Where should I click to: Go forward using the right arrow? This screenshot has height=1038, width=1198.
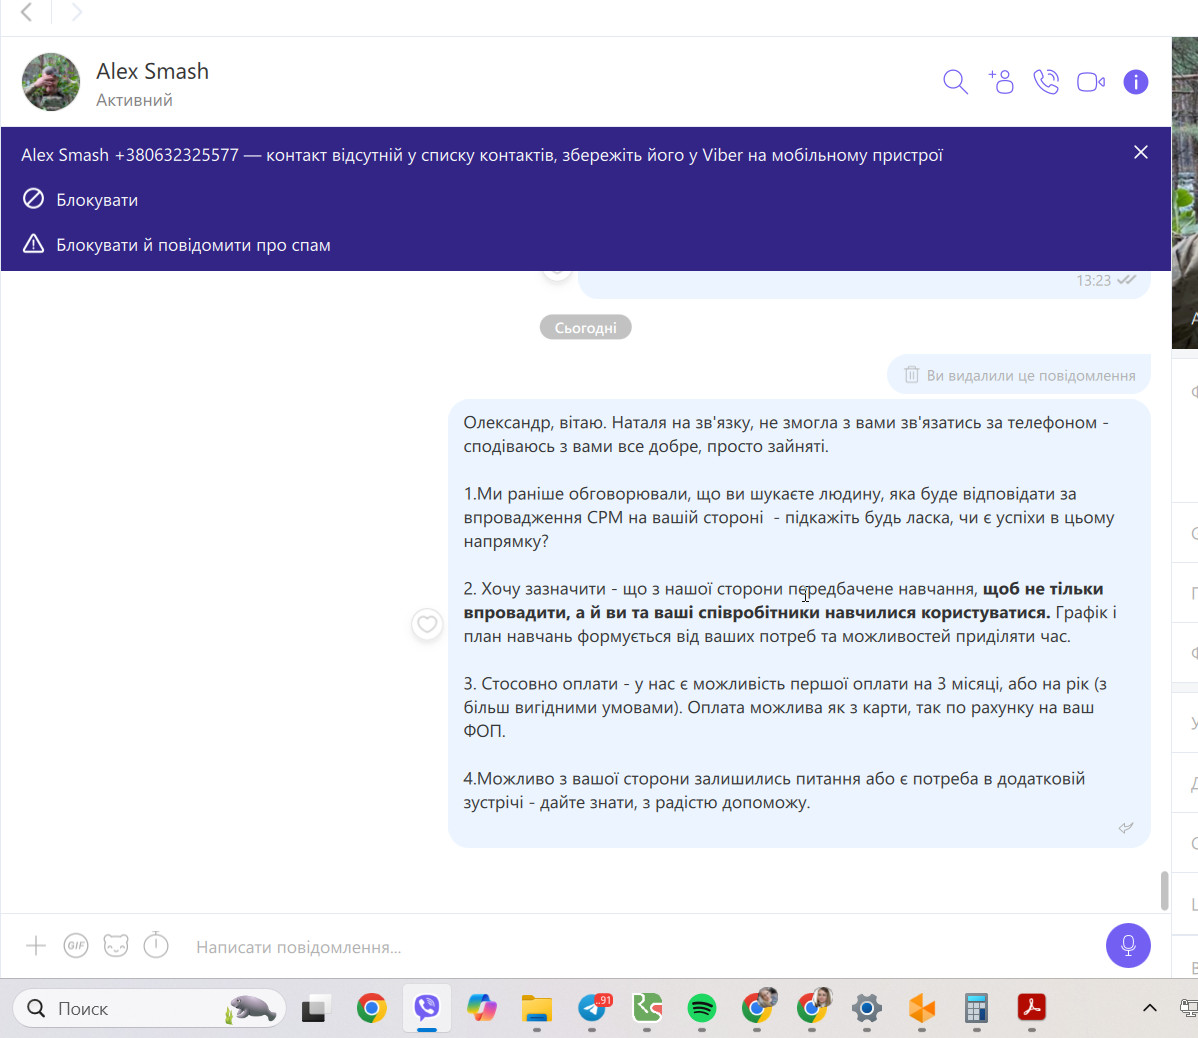[x=76, y=12]
